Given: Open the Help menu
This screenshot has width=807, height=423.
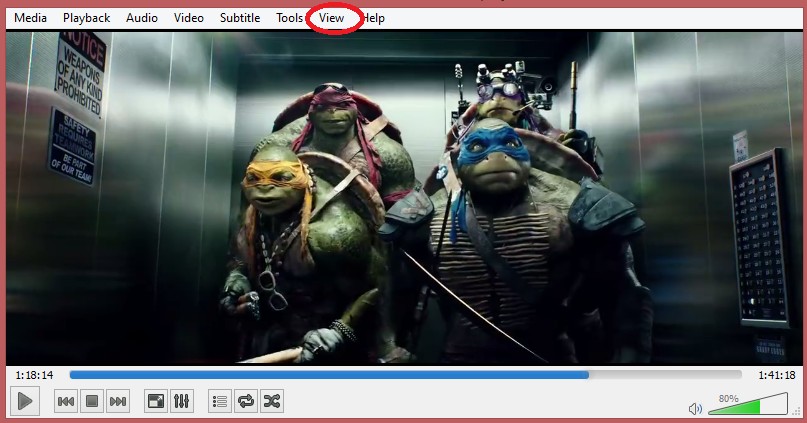Looking at the screenshot, I should pos(374,18).
